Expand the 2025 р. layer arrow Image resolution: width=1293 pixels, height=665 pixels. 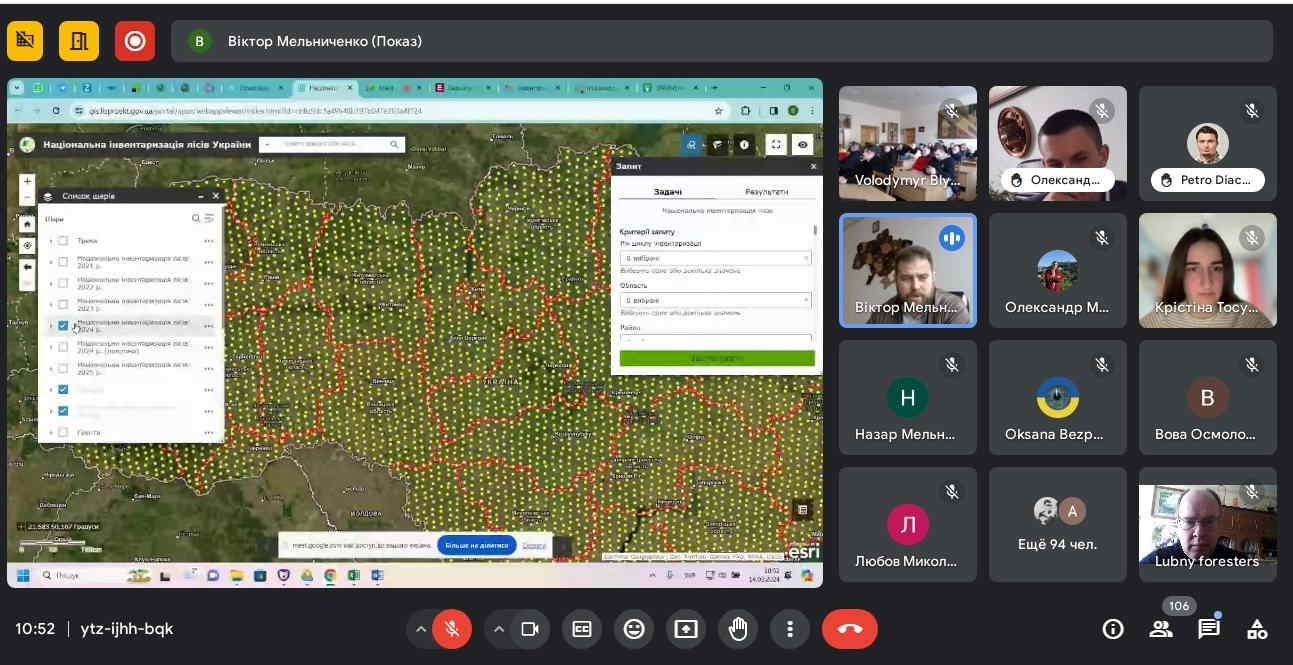(x=51, y=368)
